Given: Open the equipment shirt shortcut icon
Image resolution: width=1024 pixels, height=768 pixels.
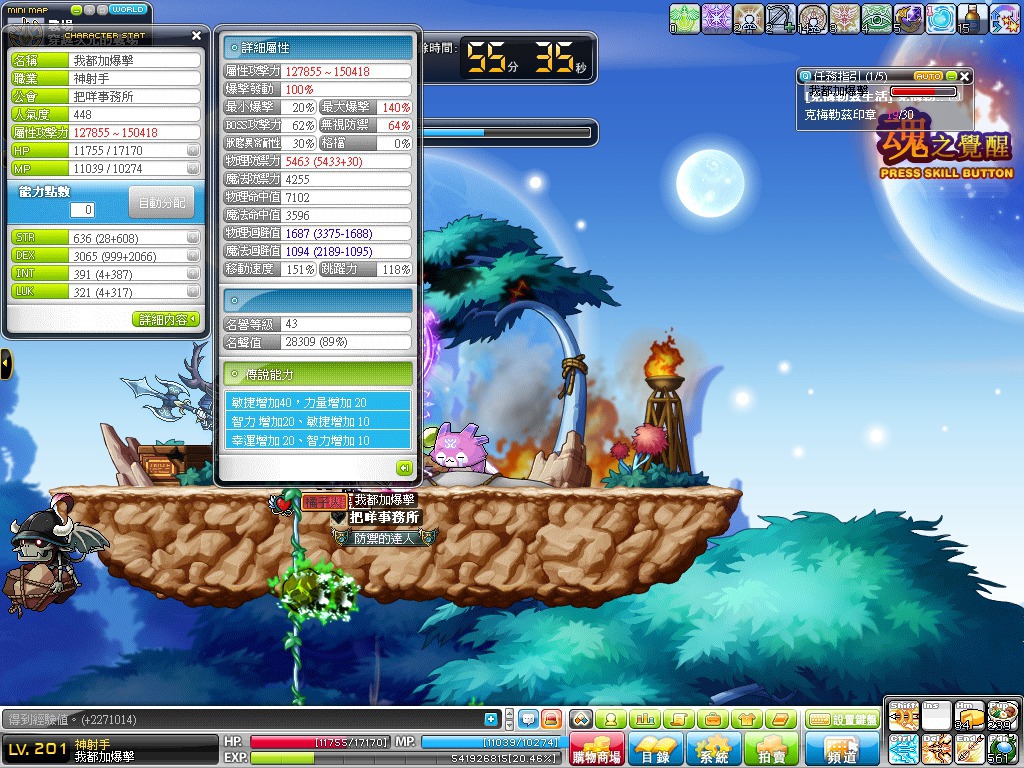Looking at the screenshot, I should (x=747, y=719).
